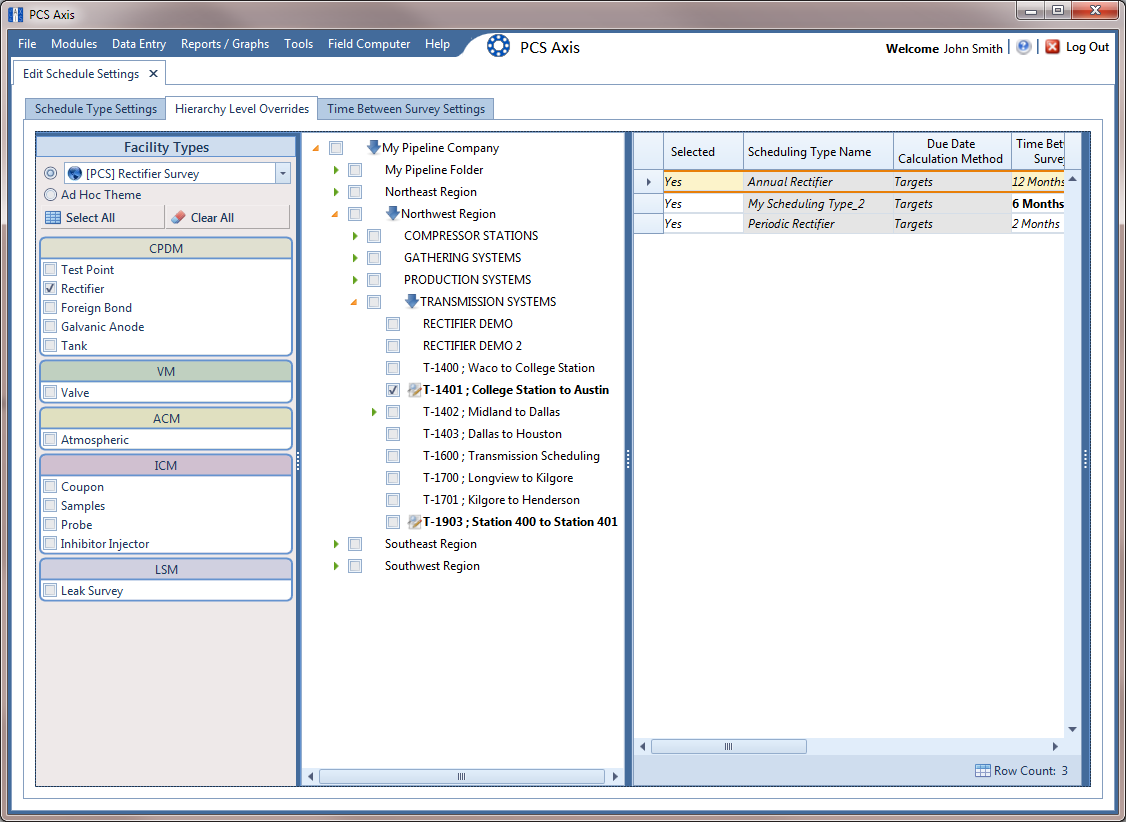Screen dimensions: 1126x822
Task: Expand the Northeast Region node
Action: [x=335, y=192]
